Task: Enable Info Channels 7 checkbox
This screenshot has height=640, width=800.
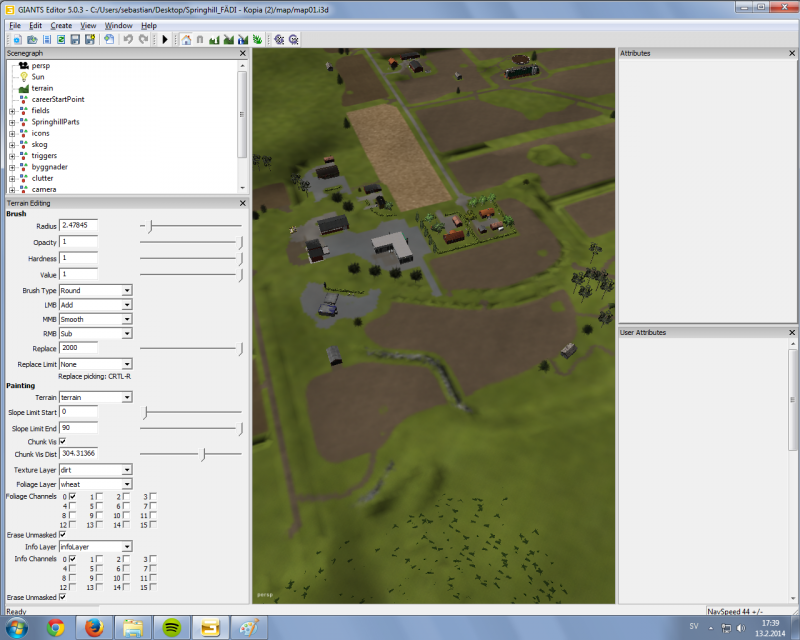Action: pyautogui.click(x=153, y=568)
